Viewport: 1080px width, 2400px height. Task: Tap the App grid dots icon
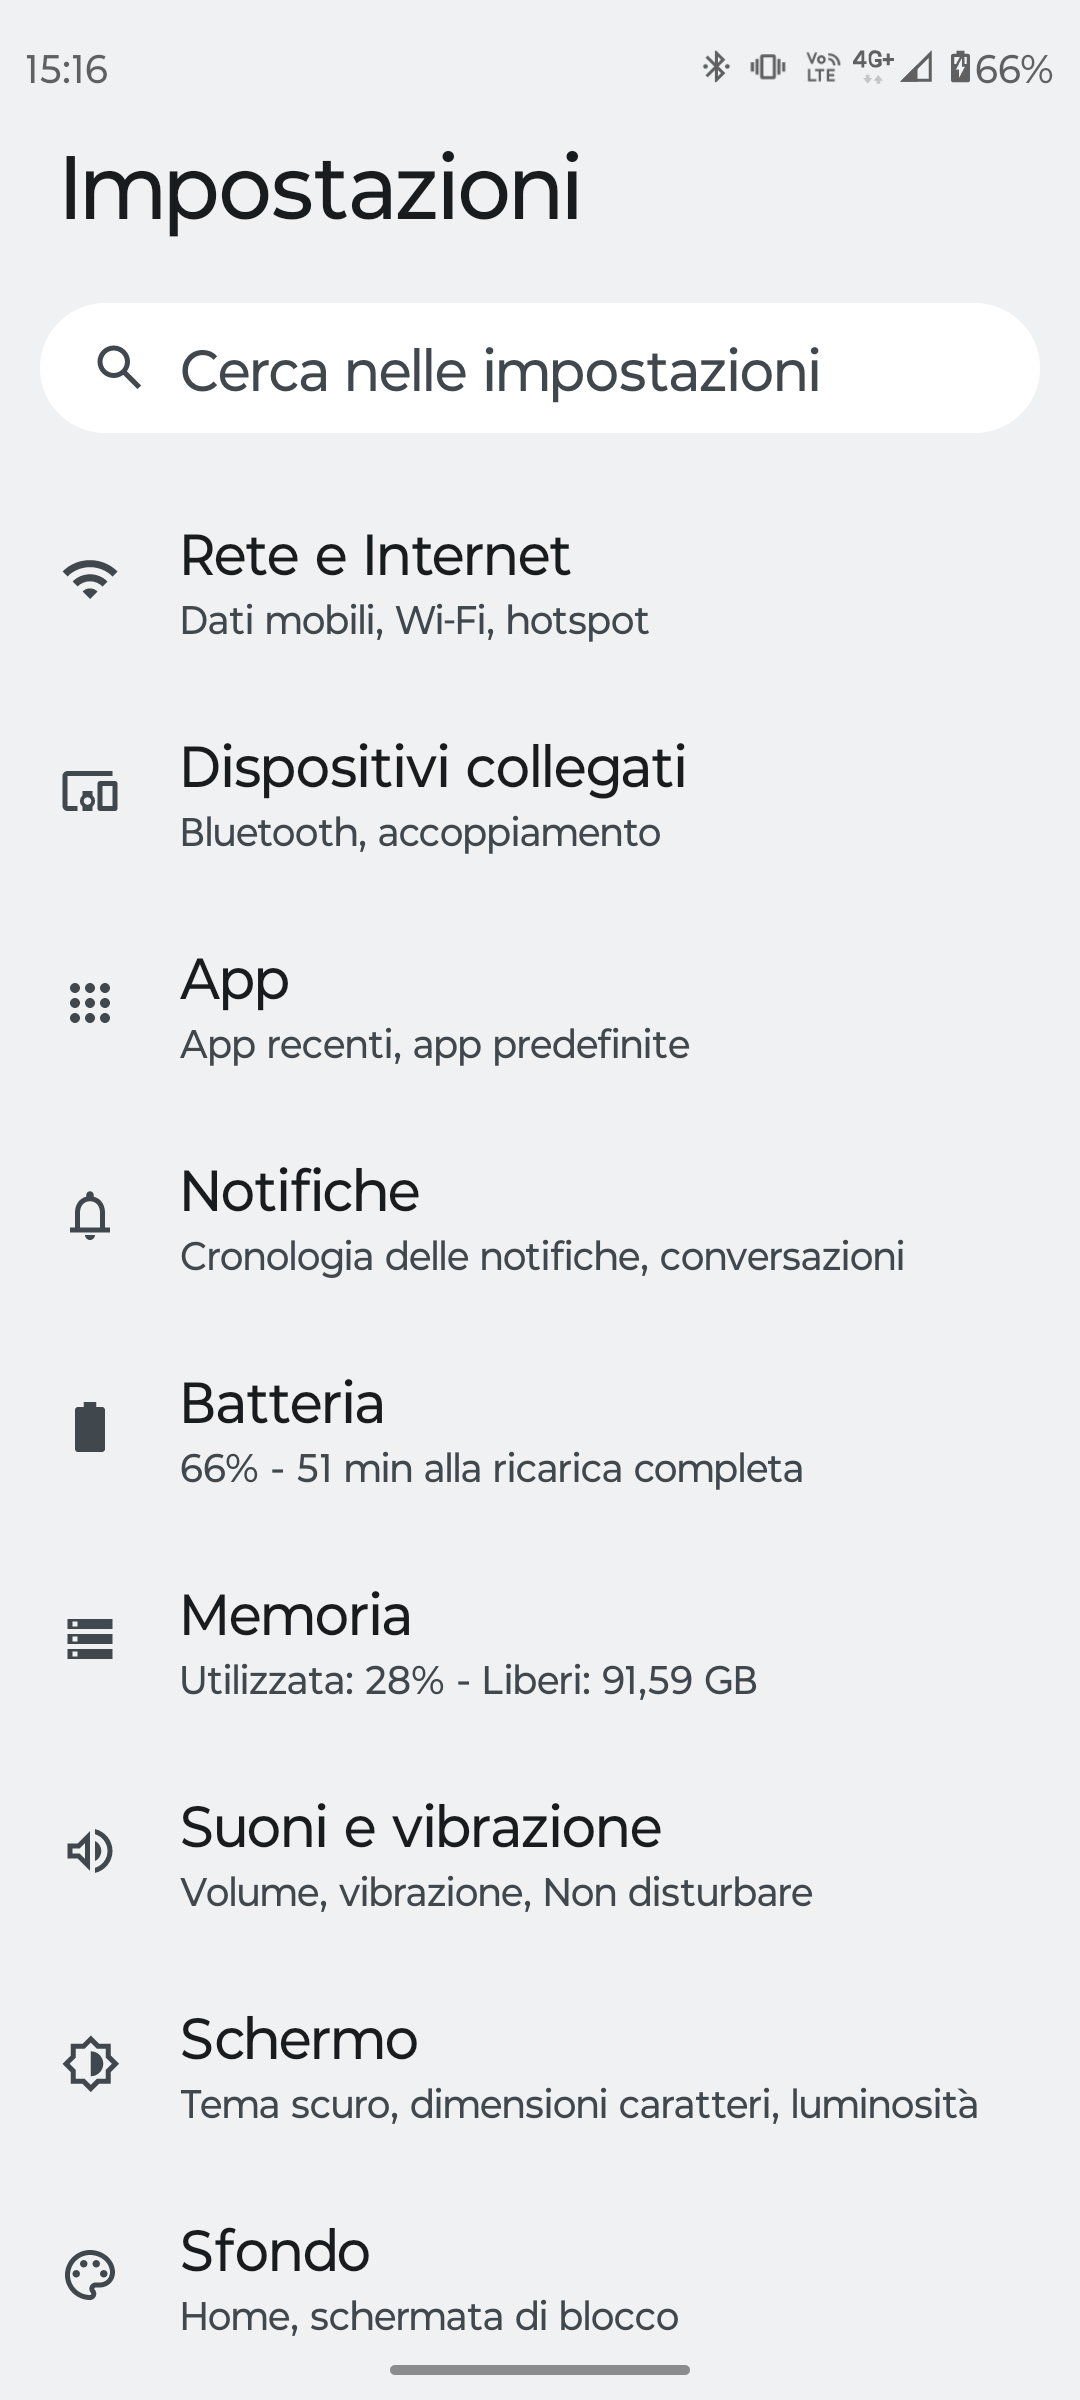pyautogui.click(x=90, y=1003)
